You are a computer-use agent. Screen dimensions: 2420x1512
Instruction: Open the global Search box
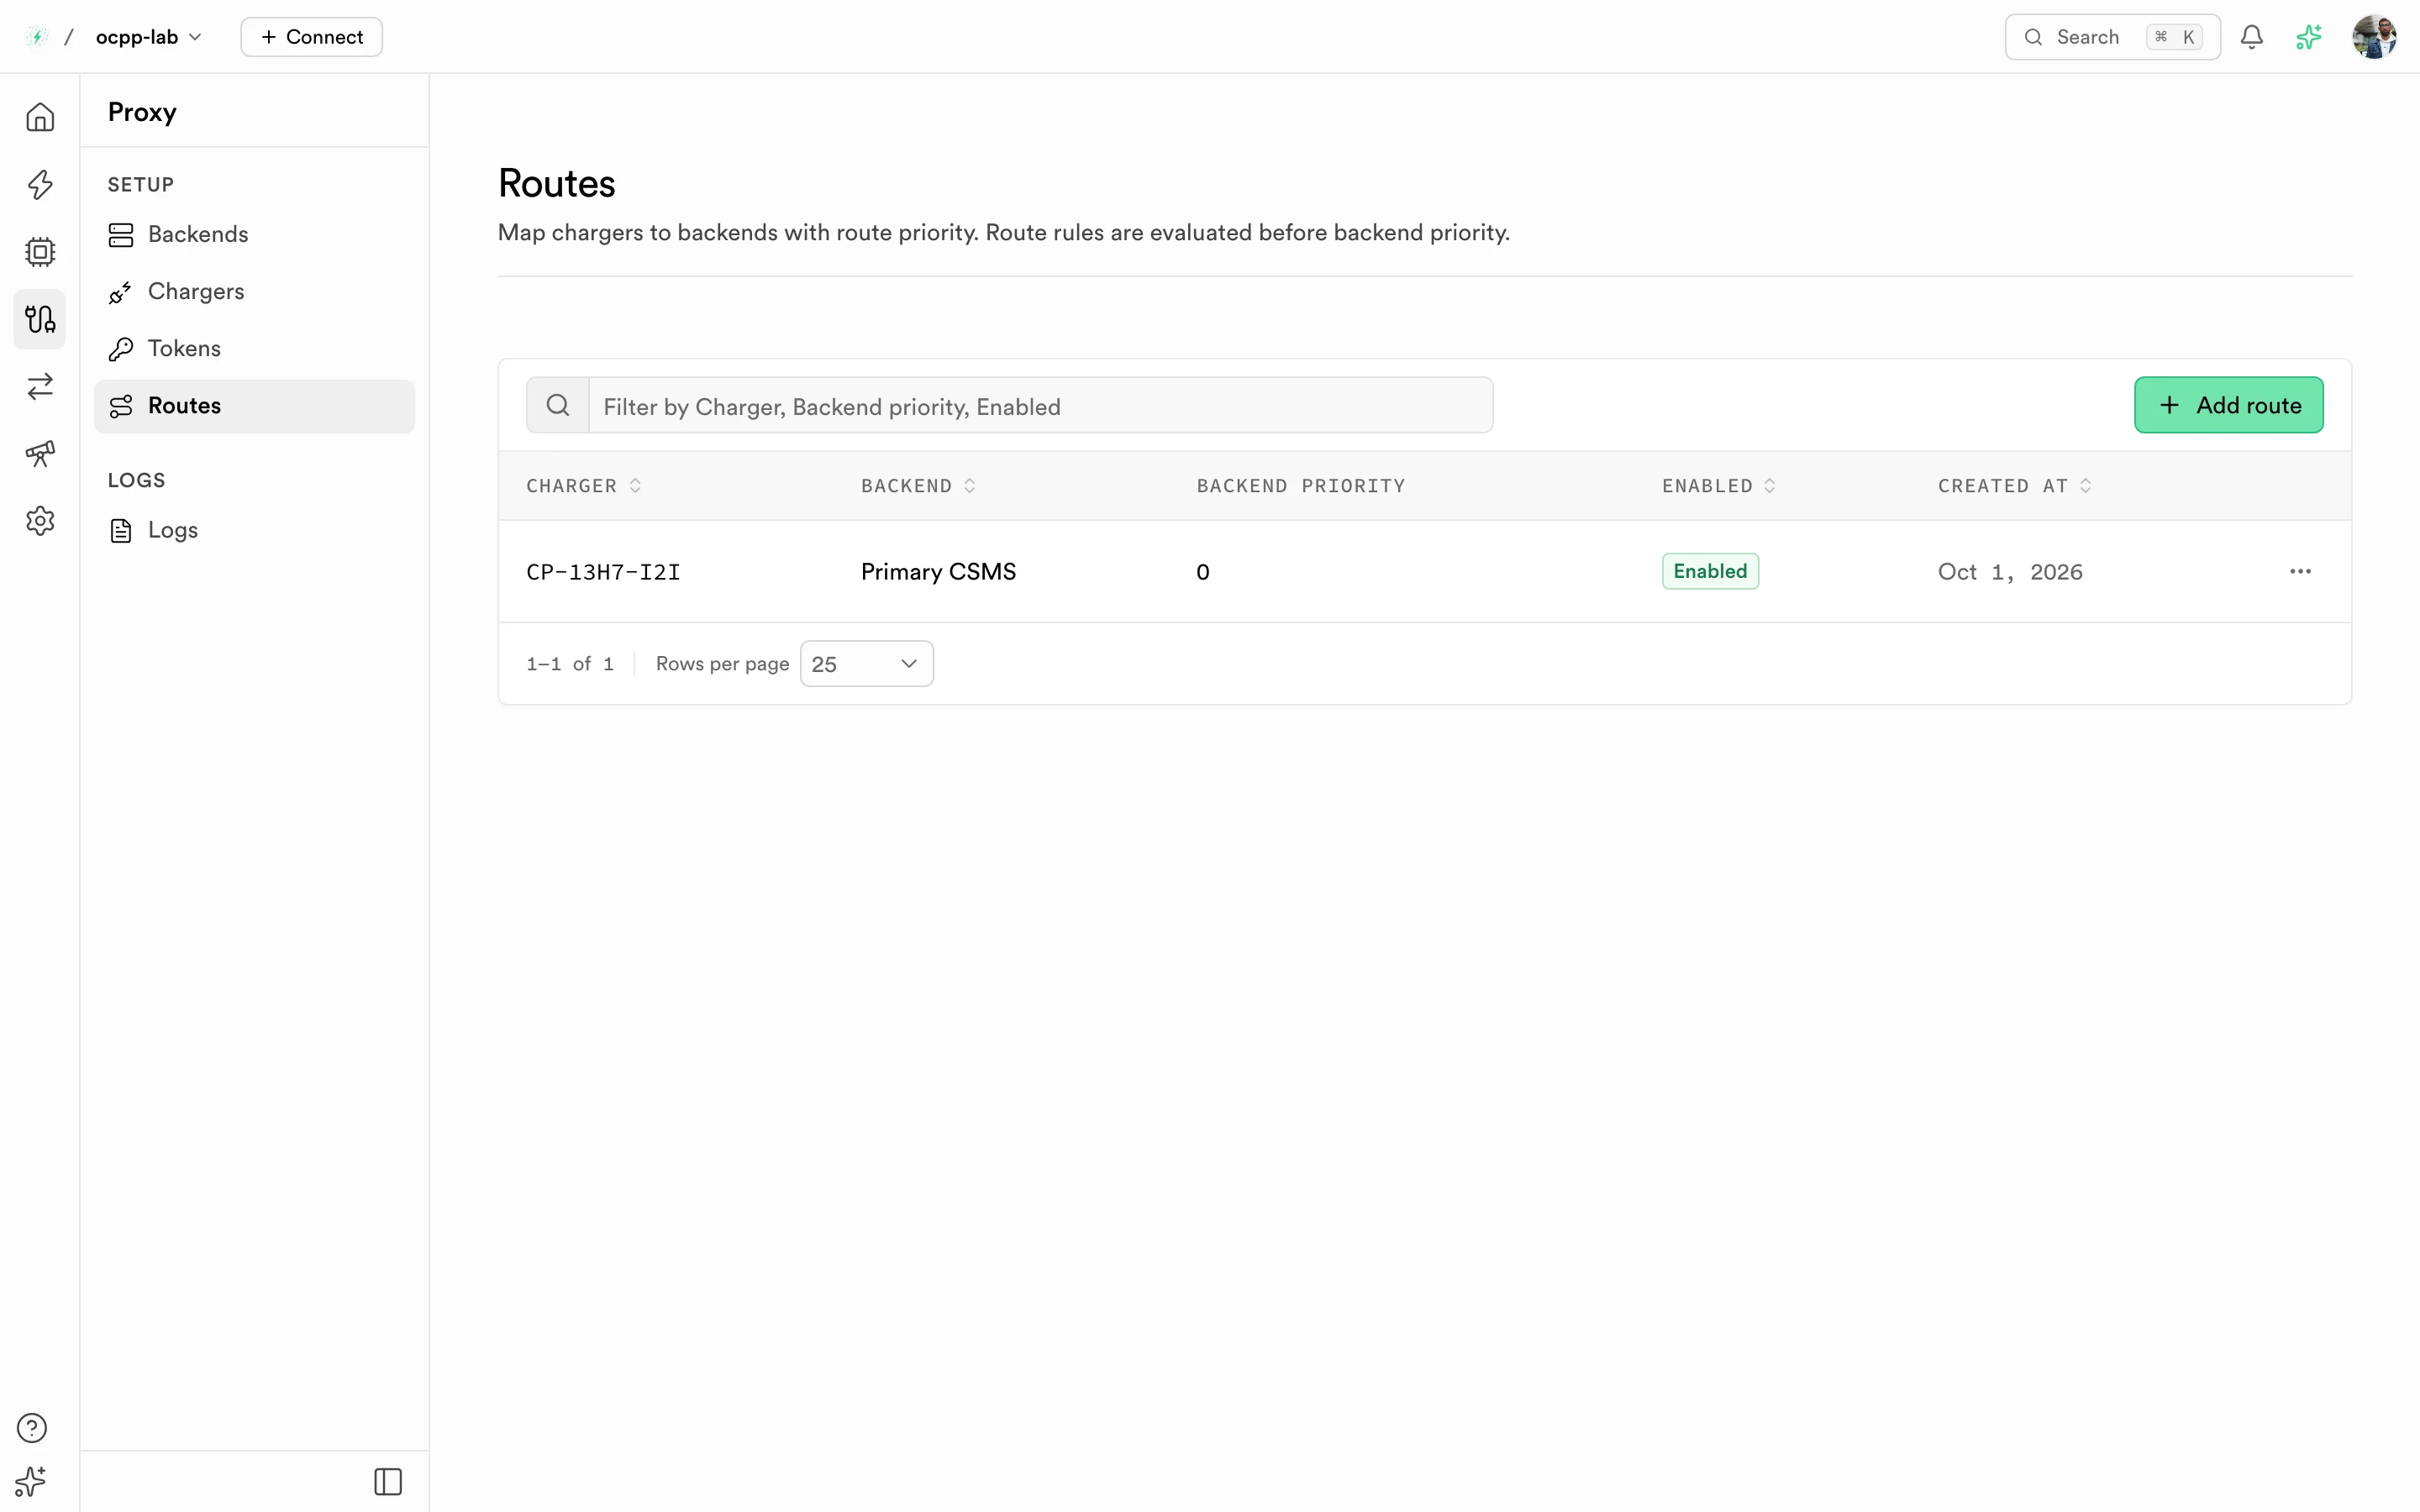pos(2112,37)
